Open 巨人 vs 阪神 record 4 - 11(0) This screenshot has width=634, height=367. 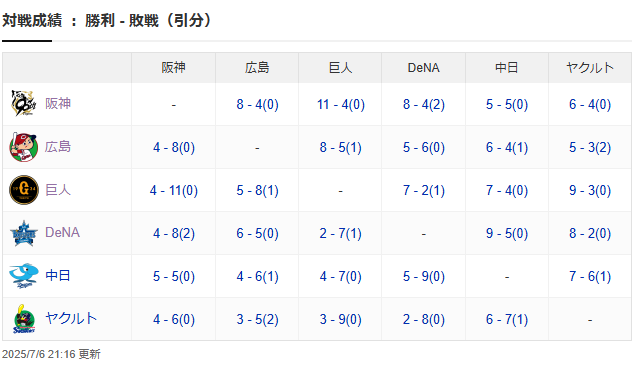click(x=173, y=190)
